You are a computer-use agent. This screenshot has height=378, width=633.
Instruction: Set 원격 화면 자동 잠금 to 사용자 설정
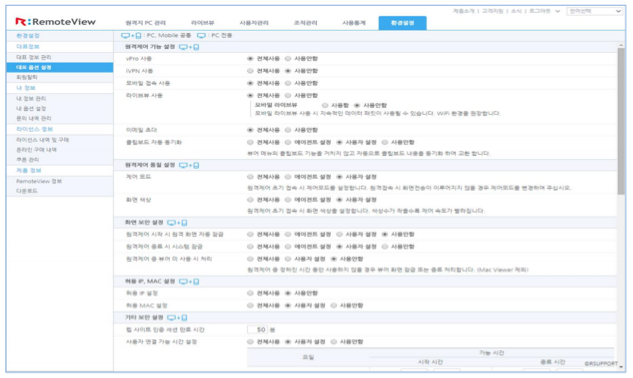coord(340,234)
